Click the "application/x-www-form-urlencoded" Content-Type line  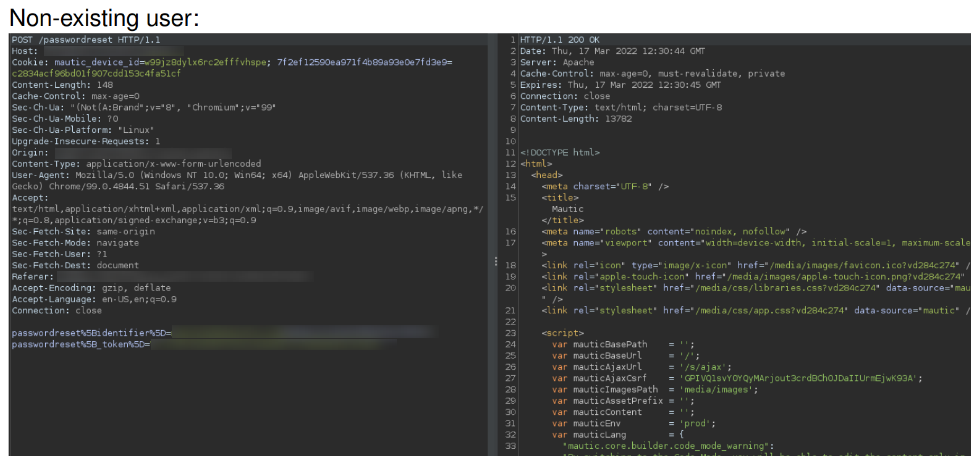[136, 164]
